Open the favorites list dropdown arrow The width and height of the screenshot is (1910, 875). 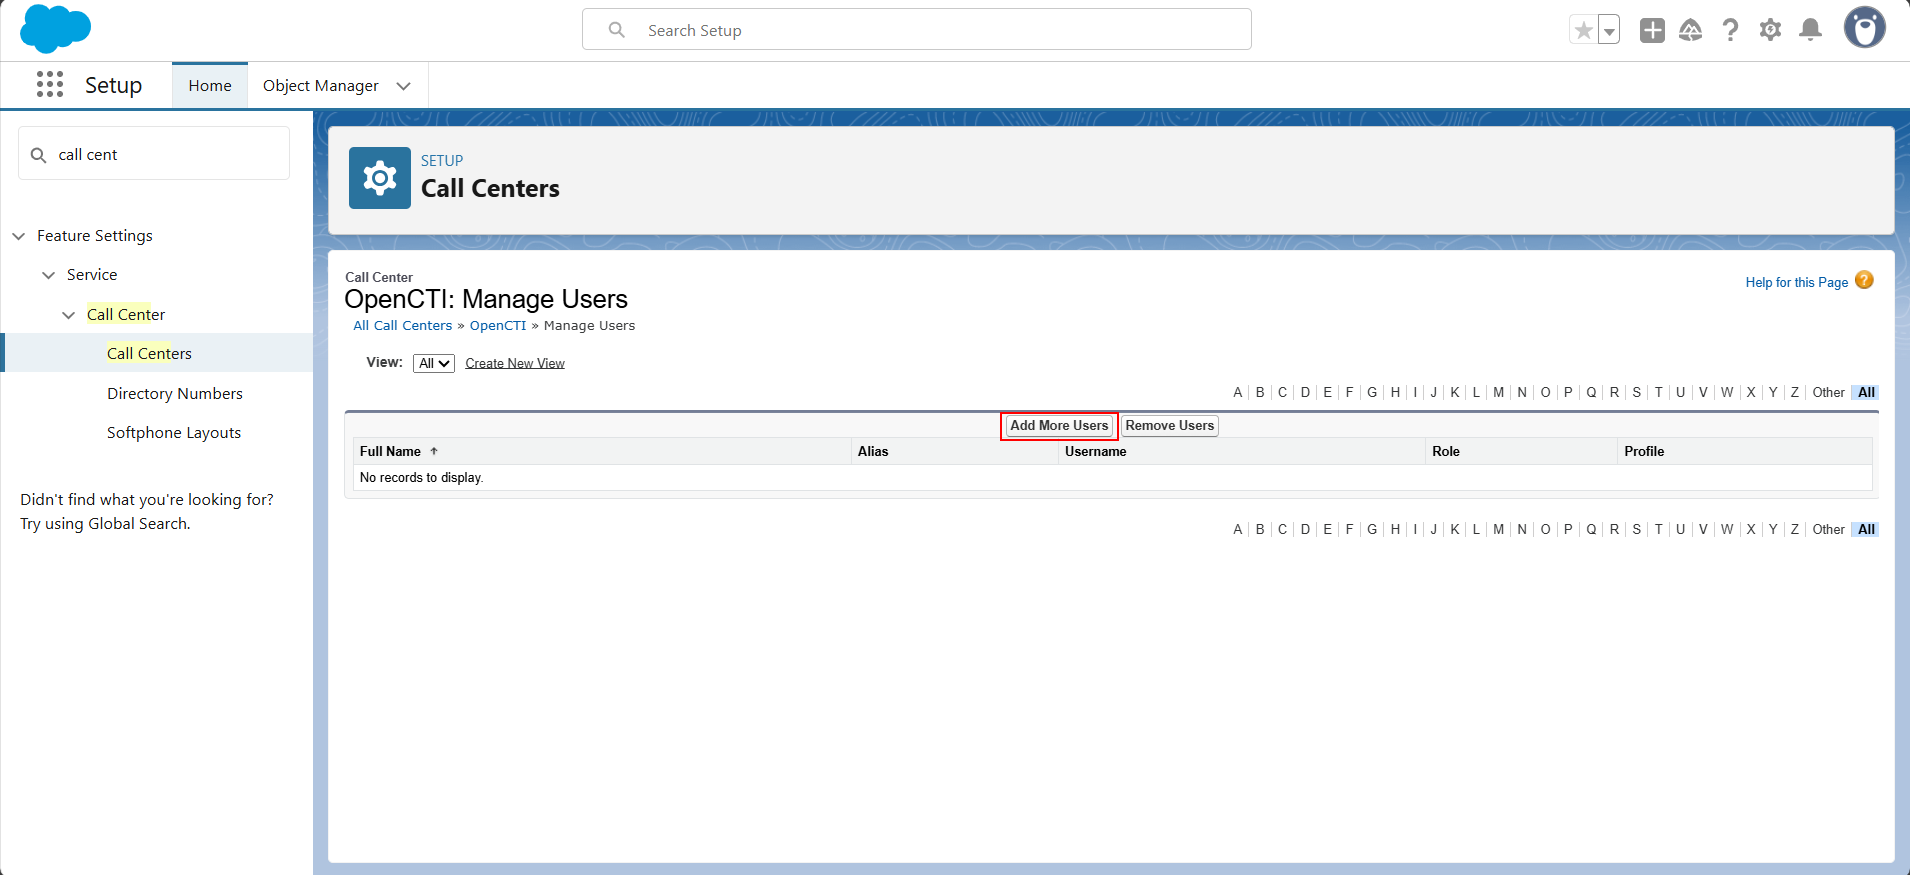click(1609, 30)
